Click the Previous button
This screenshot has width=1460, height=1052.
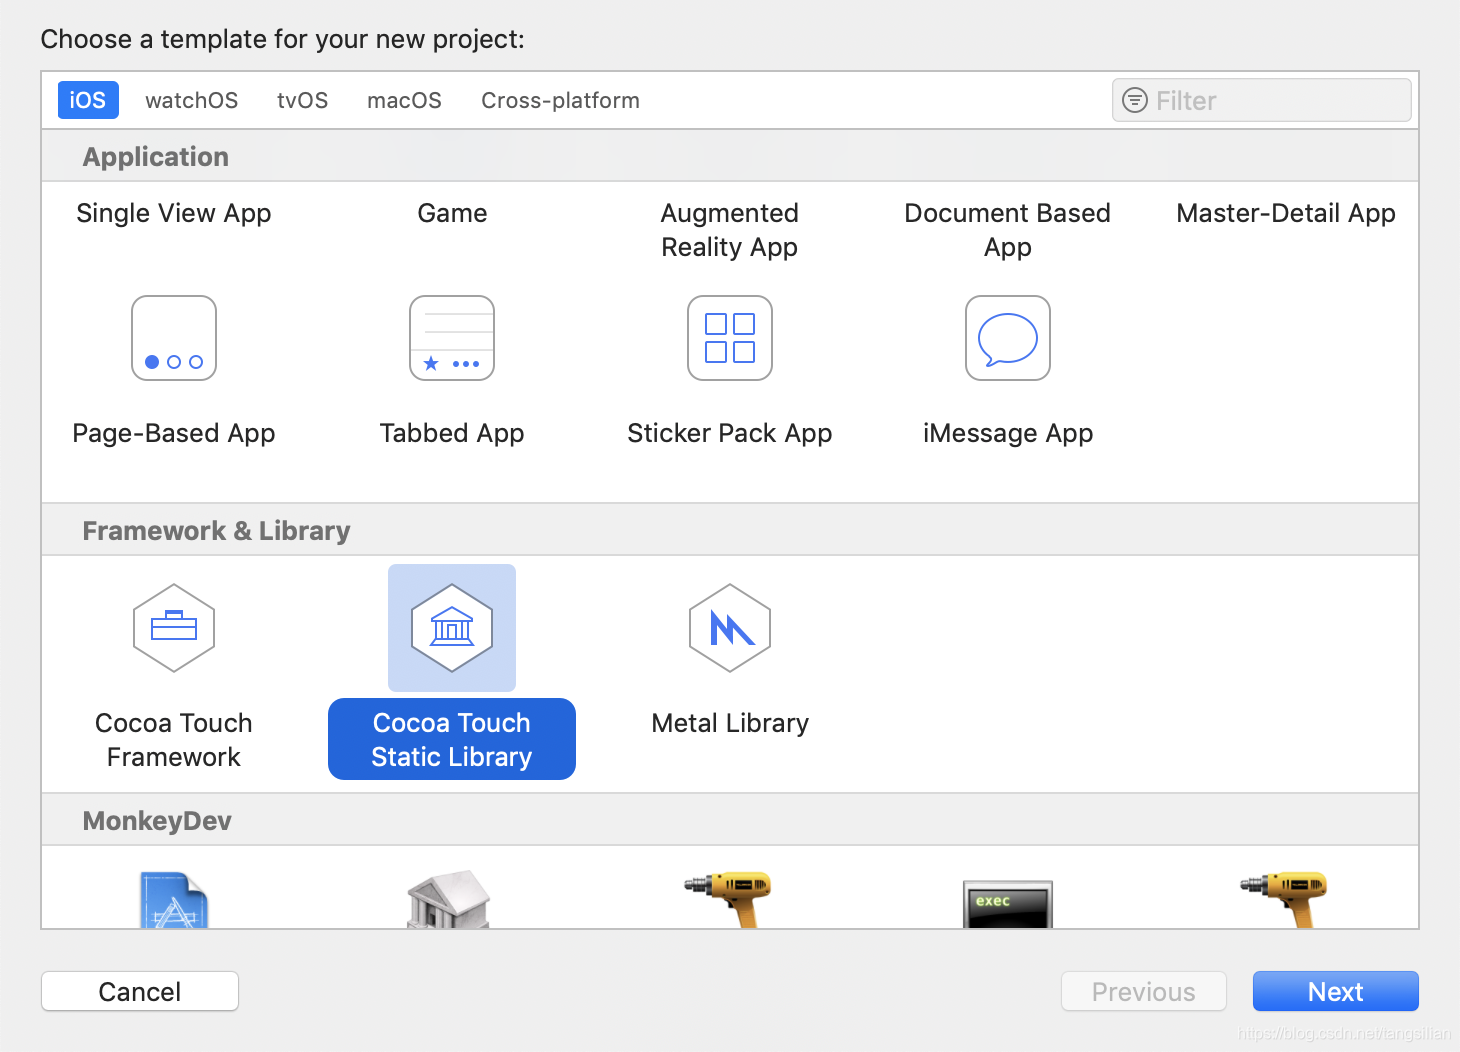coord(1144,991)
